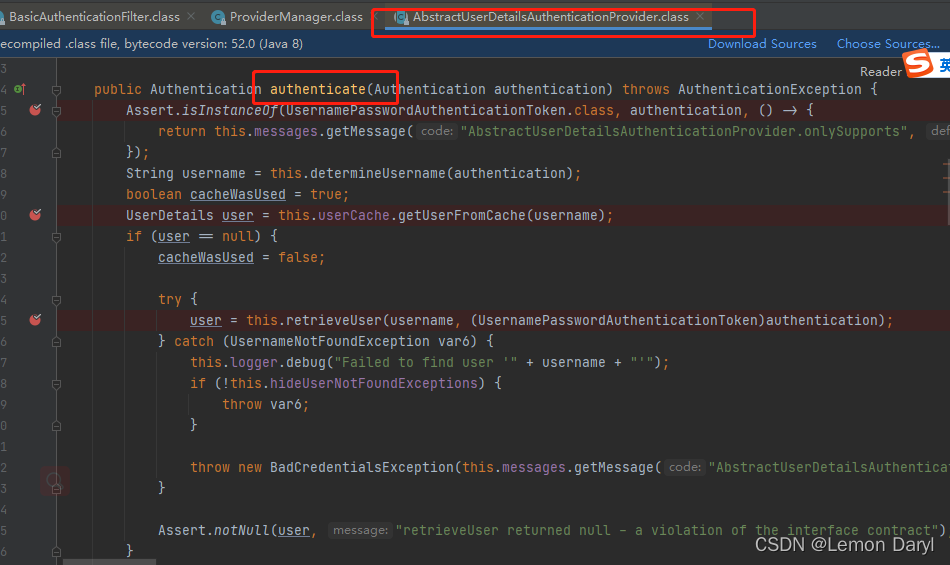Click UsernameNotFoundException in catch clause

tap(330, 341)
